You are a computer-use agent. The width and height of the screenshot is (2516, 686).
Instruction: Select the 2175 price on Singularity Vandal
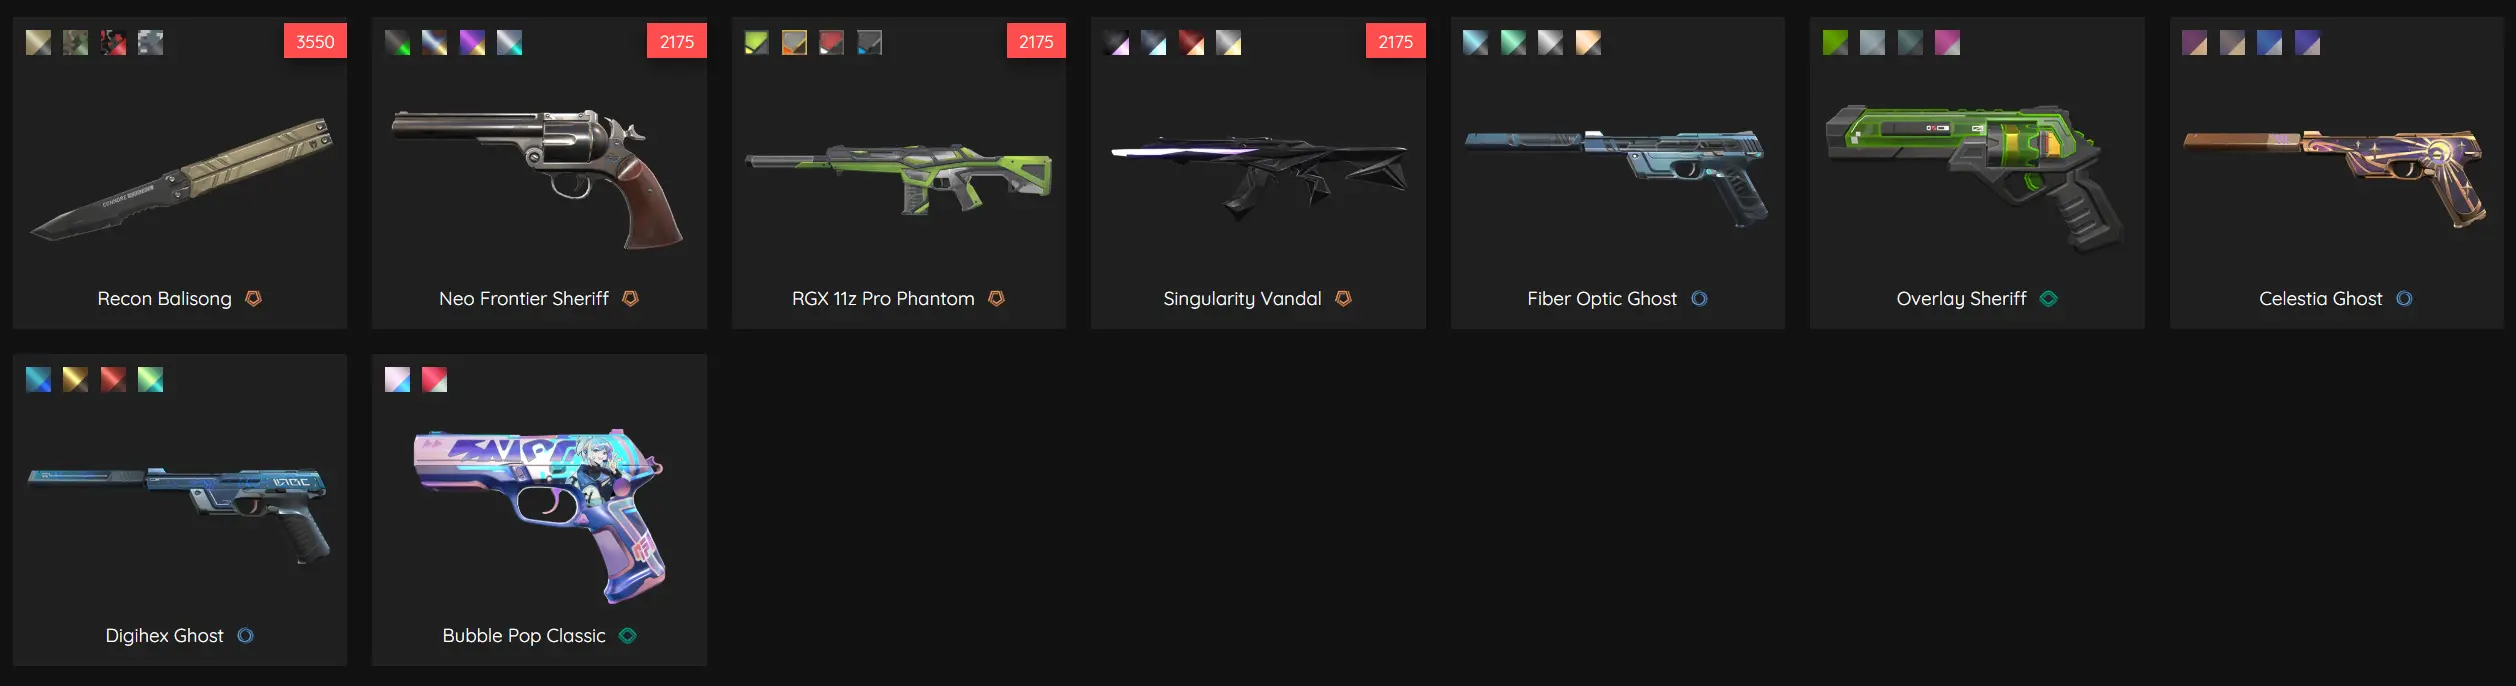click(1395, 41)
